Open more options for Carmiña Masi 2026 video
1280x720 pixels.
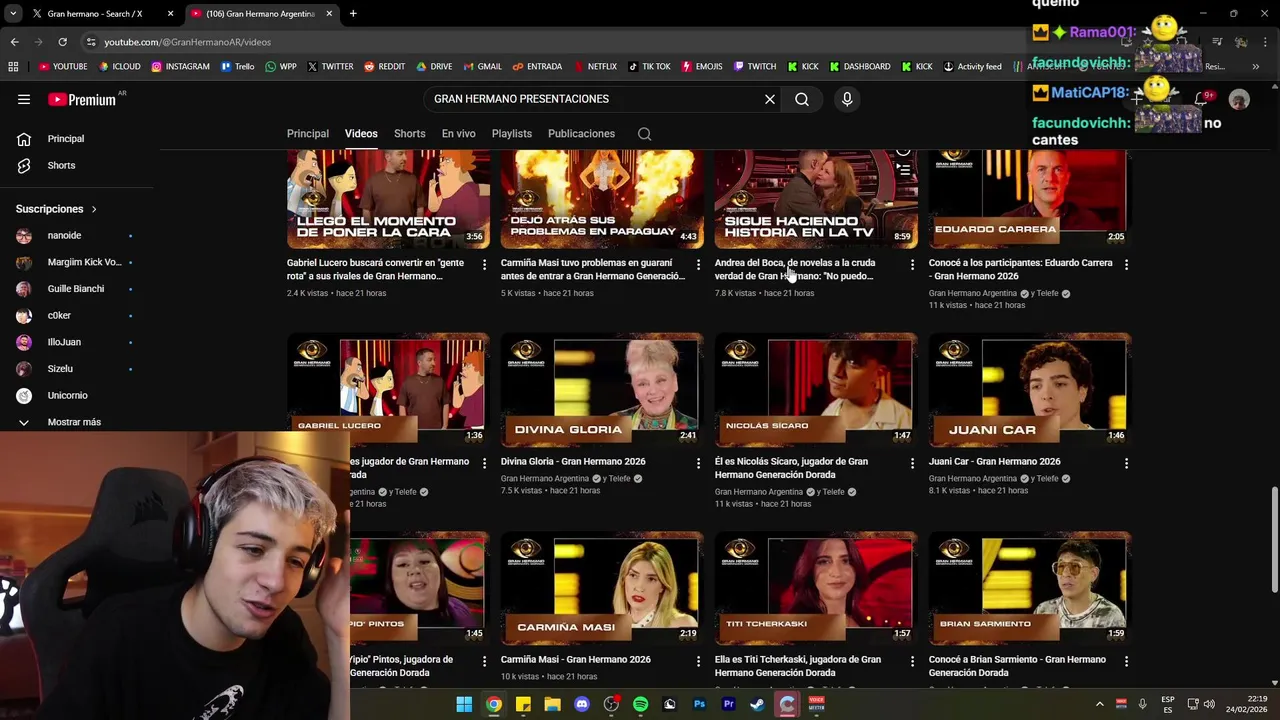point(698,661)
